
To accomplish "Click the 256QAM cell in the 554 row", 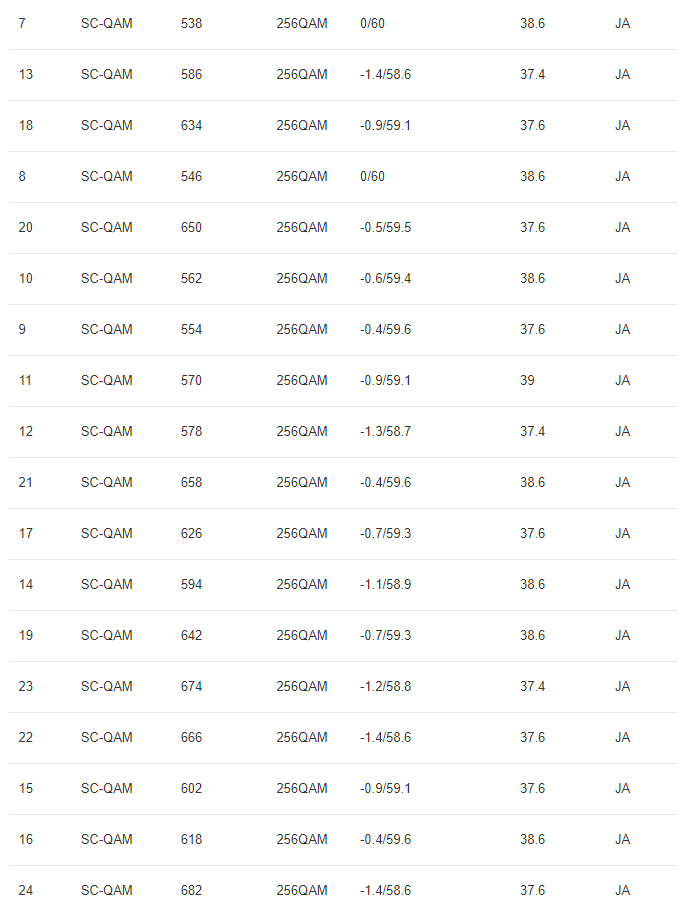I will pyautogui.click(x=301, y=329).
